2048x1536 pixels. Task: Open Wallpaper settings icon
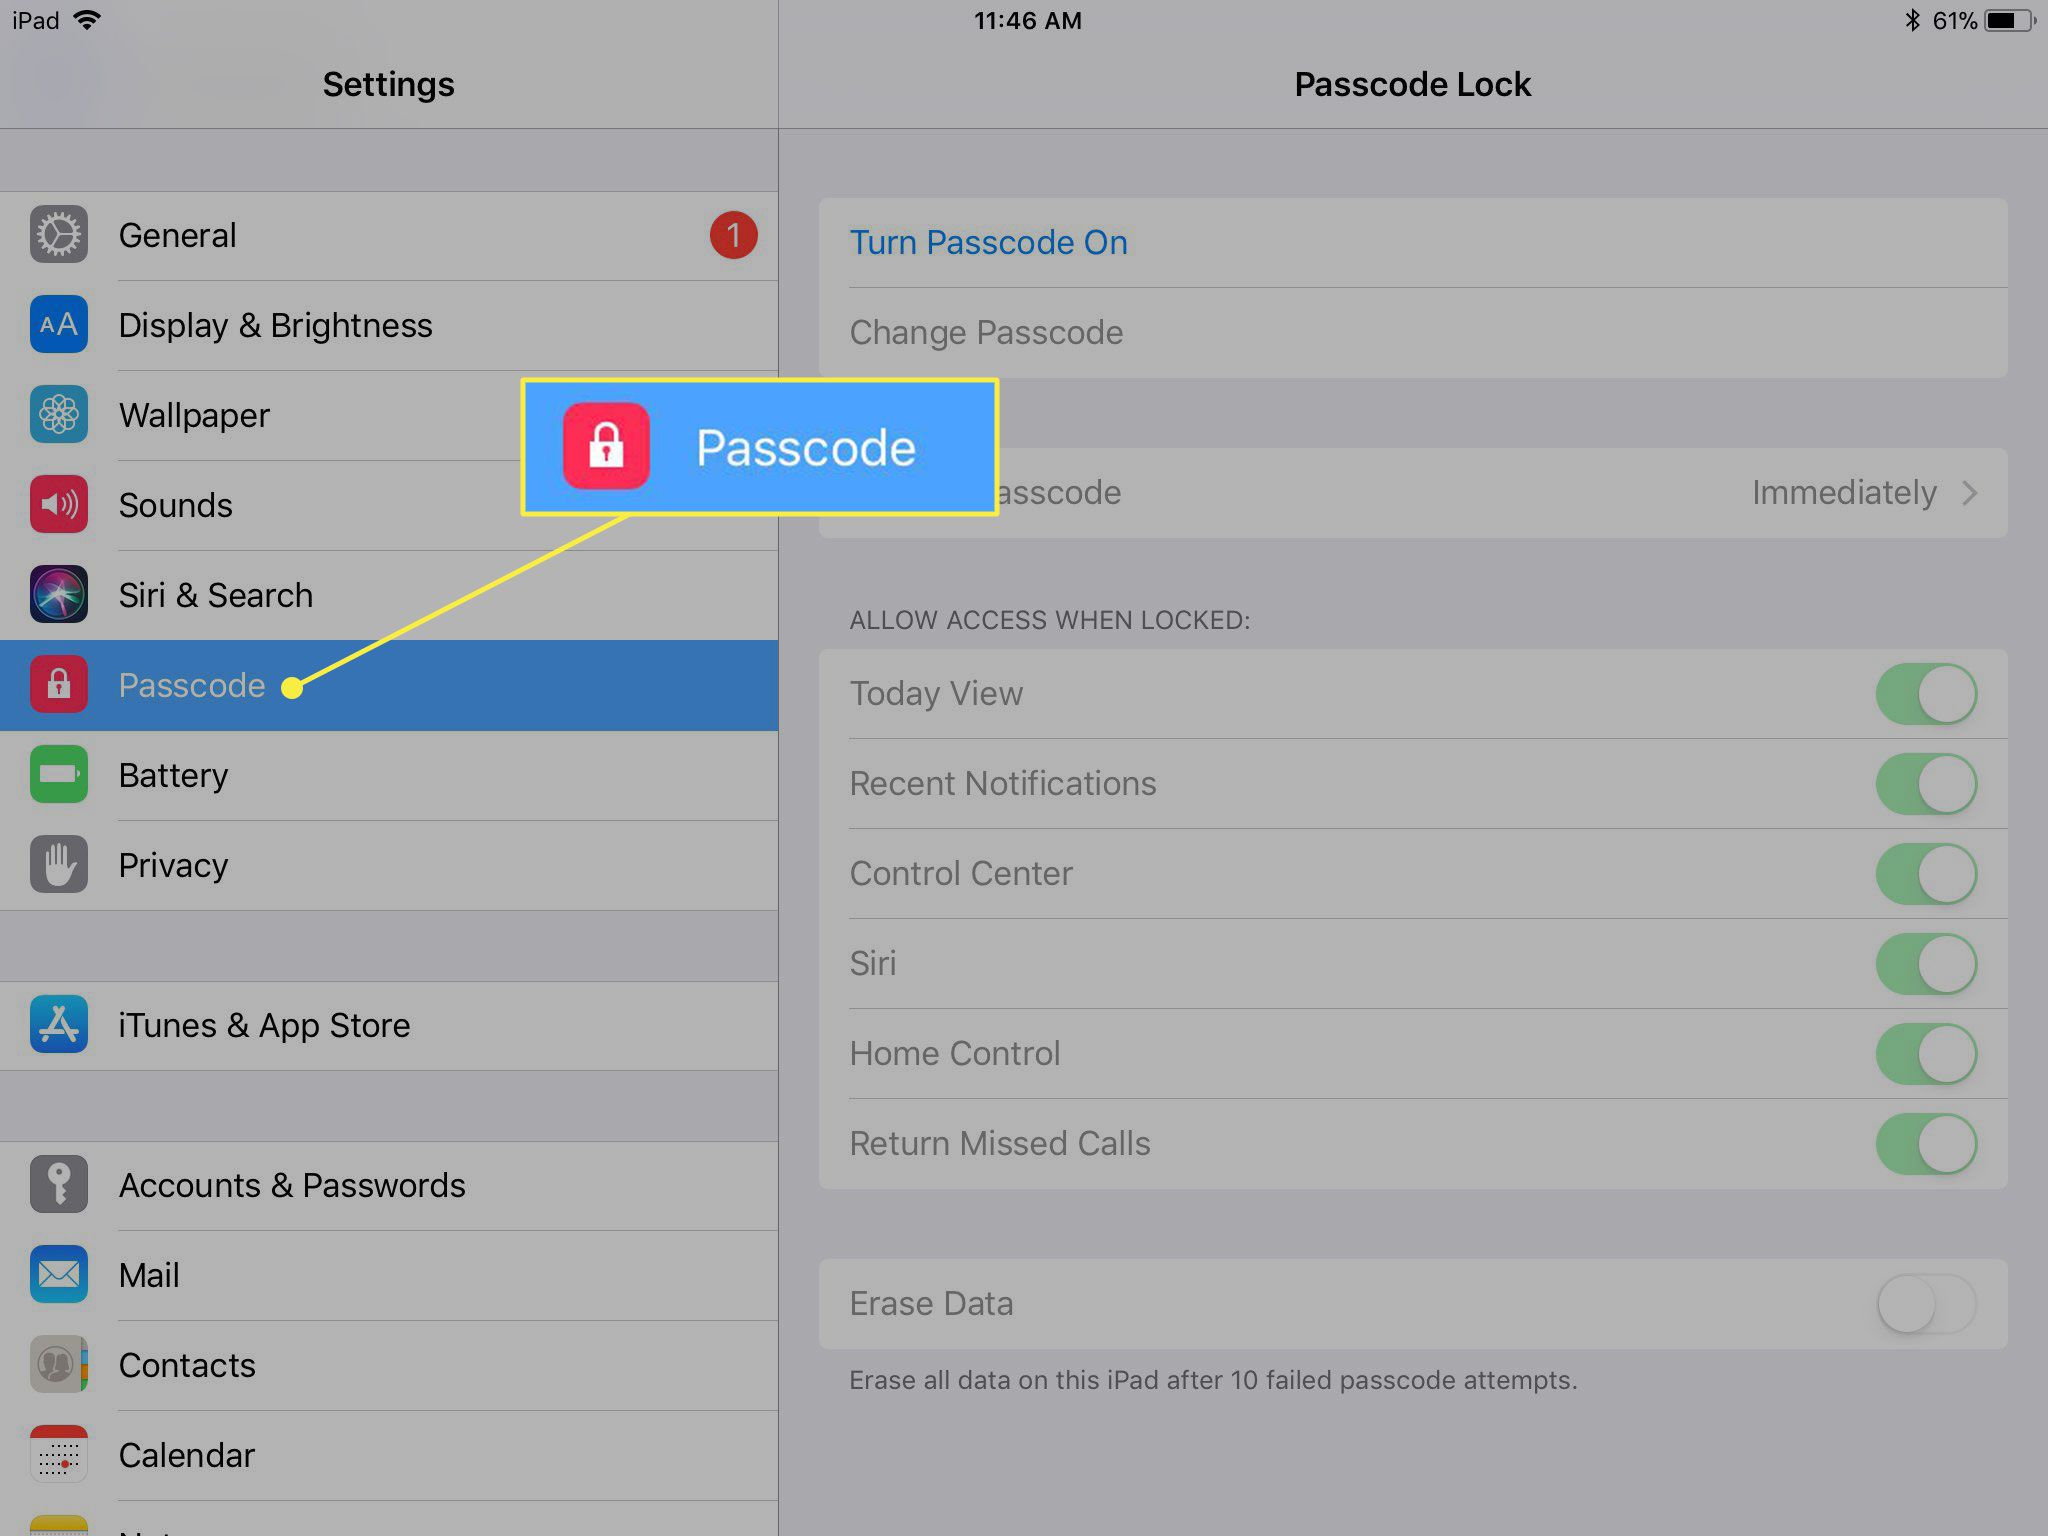pos(60,415)
